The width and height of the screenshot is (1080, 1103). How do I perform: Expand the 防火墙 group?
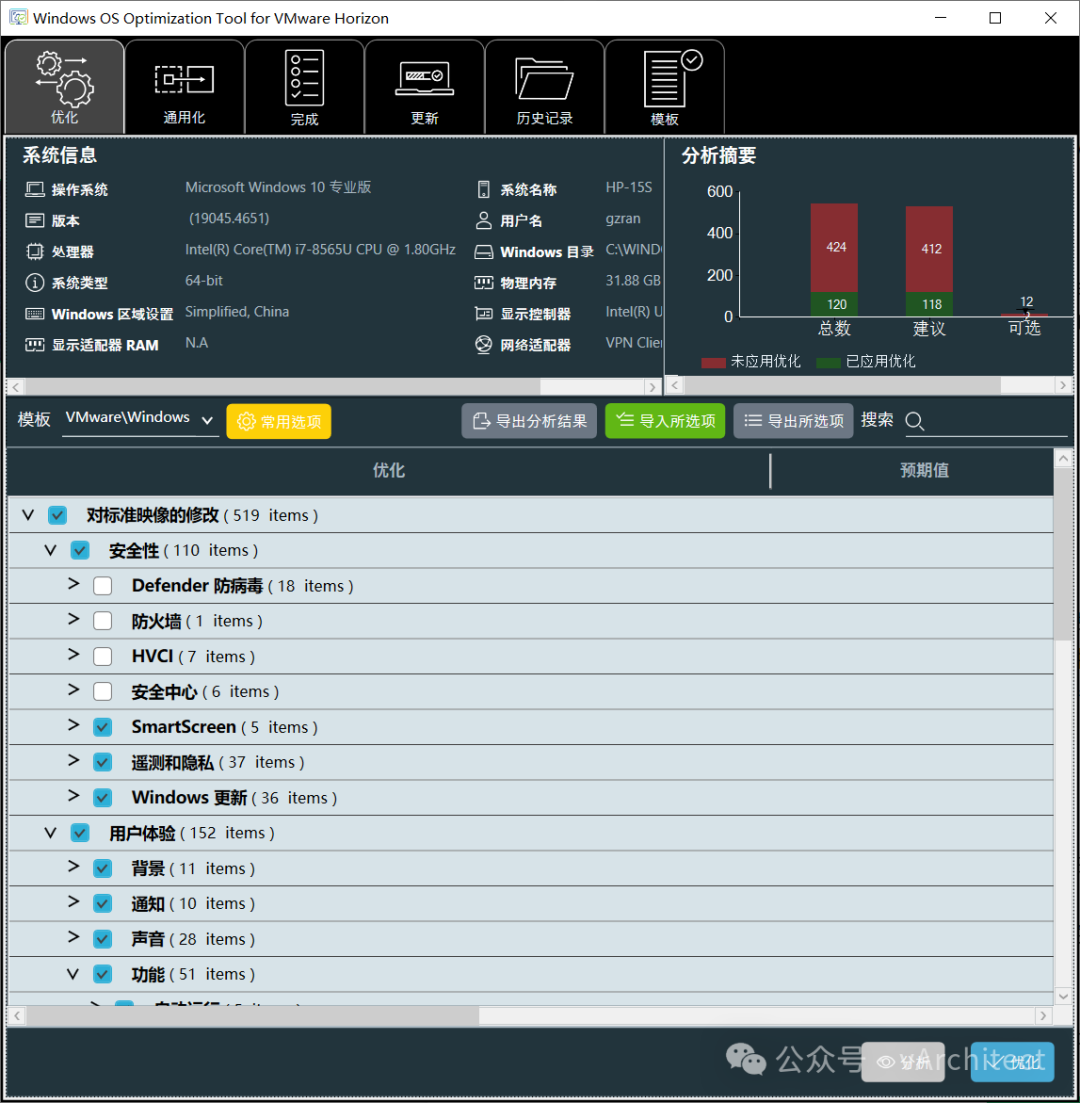[x=73, y=619]
